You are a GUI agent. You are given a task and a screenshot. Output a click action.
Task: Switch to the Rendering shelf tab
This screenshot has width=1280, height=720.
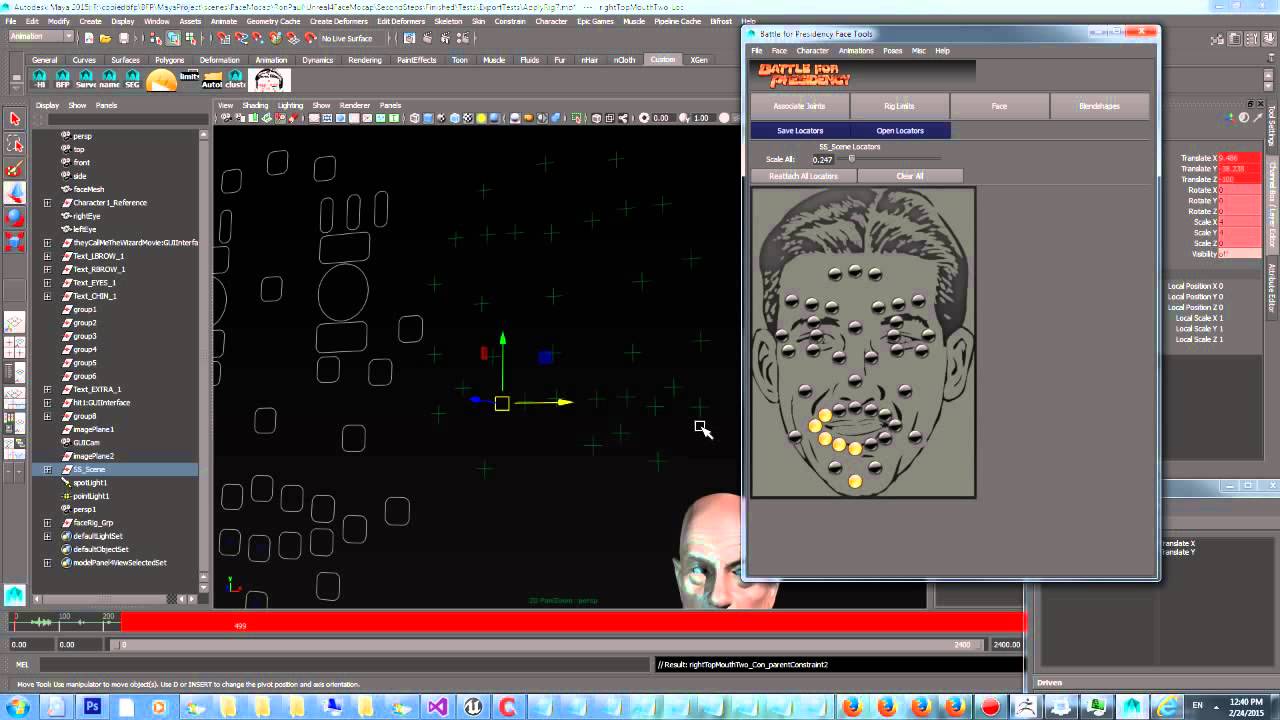click(x=365, y=60)
